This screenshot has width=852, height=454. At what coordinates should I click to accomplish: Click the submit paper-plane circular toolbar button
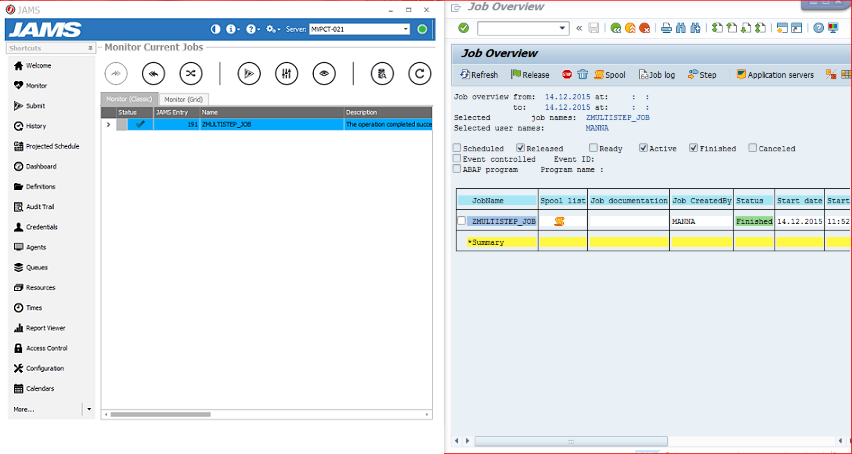click(249, 74)
